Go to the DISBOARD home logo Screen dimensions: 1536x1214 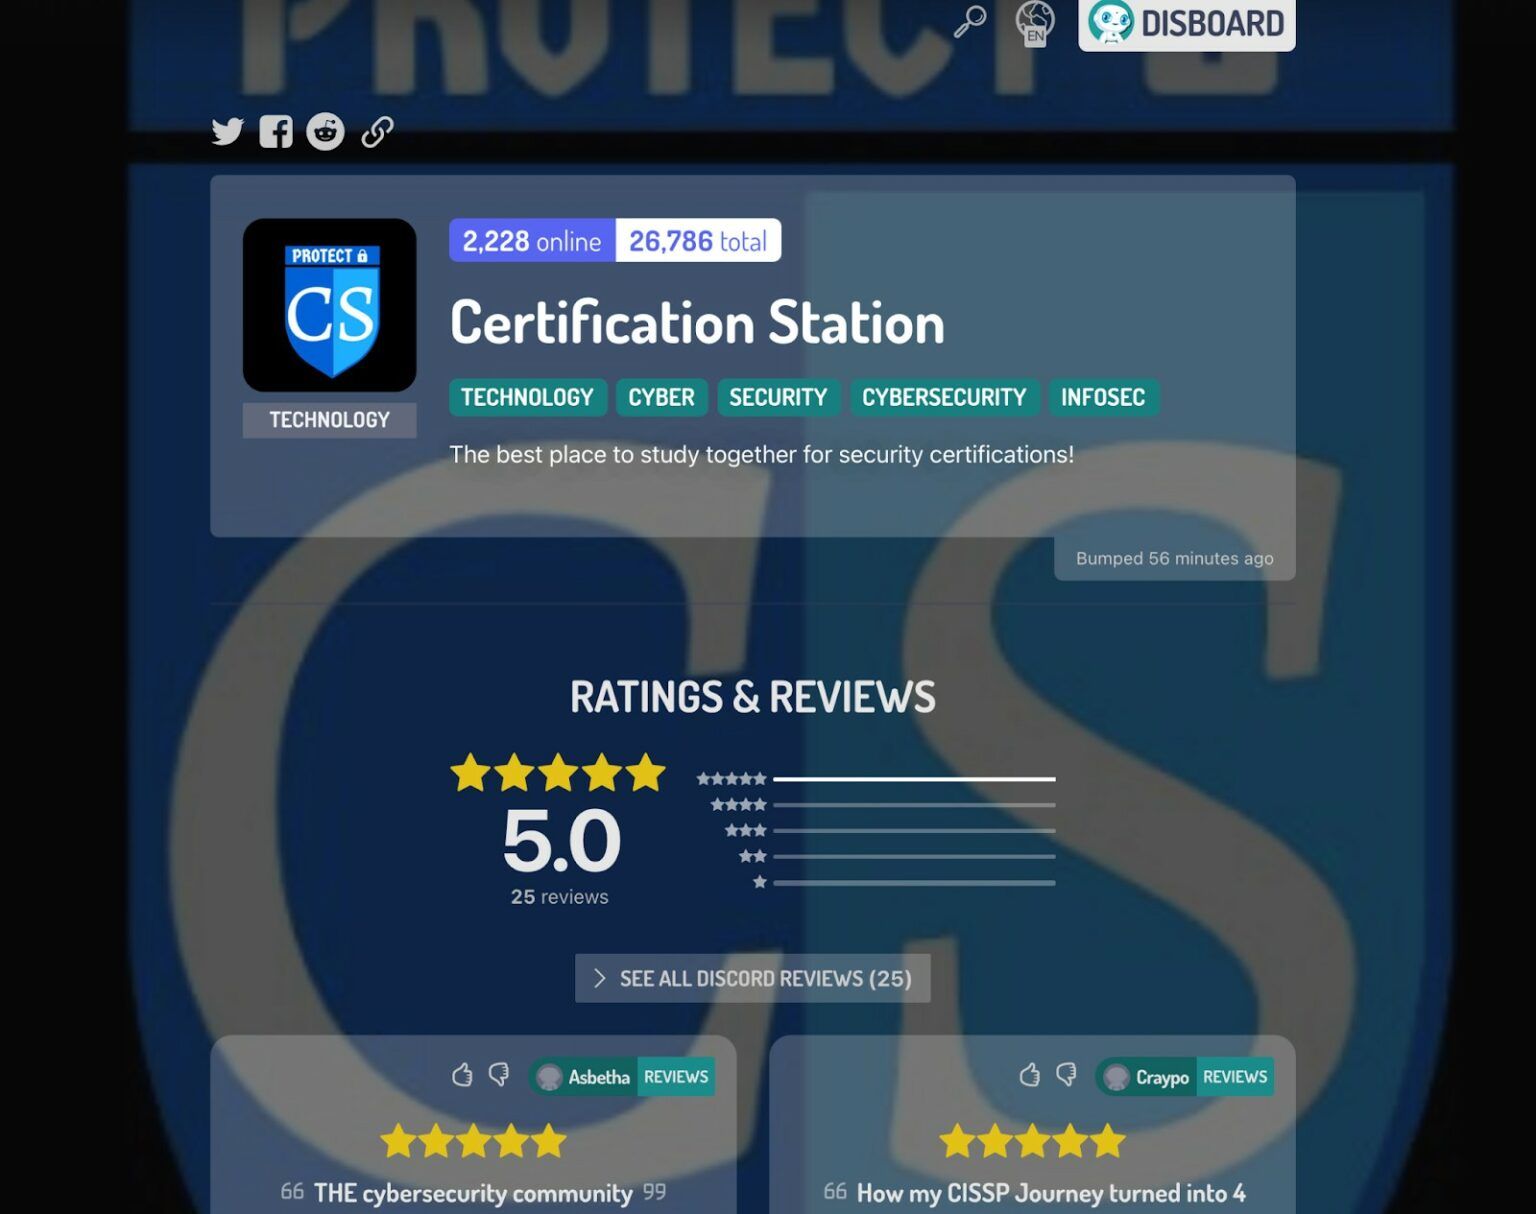click(1186, 23)
